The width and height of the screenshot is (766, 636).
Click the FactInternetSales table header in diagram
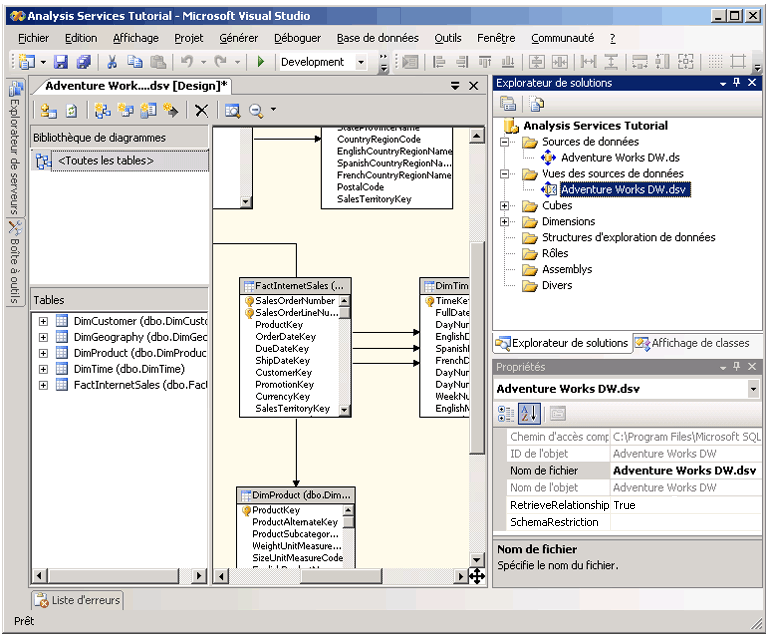point(295,286)
